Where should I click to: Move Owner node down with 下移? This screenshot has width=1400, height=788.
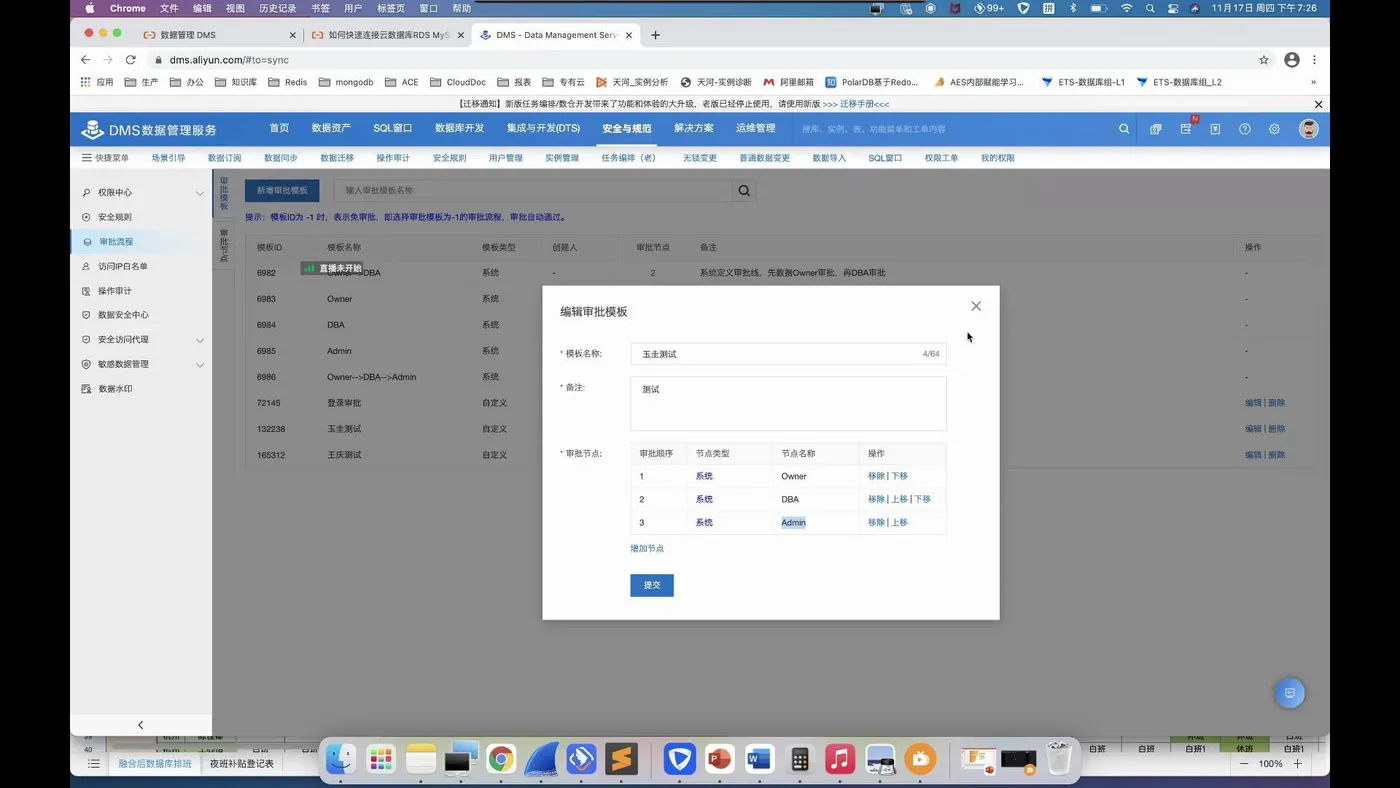click(x=899, y=476)
